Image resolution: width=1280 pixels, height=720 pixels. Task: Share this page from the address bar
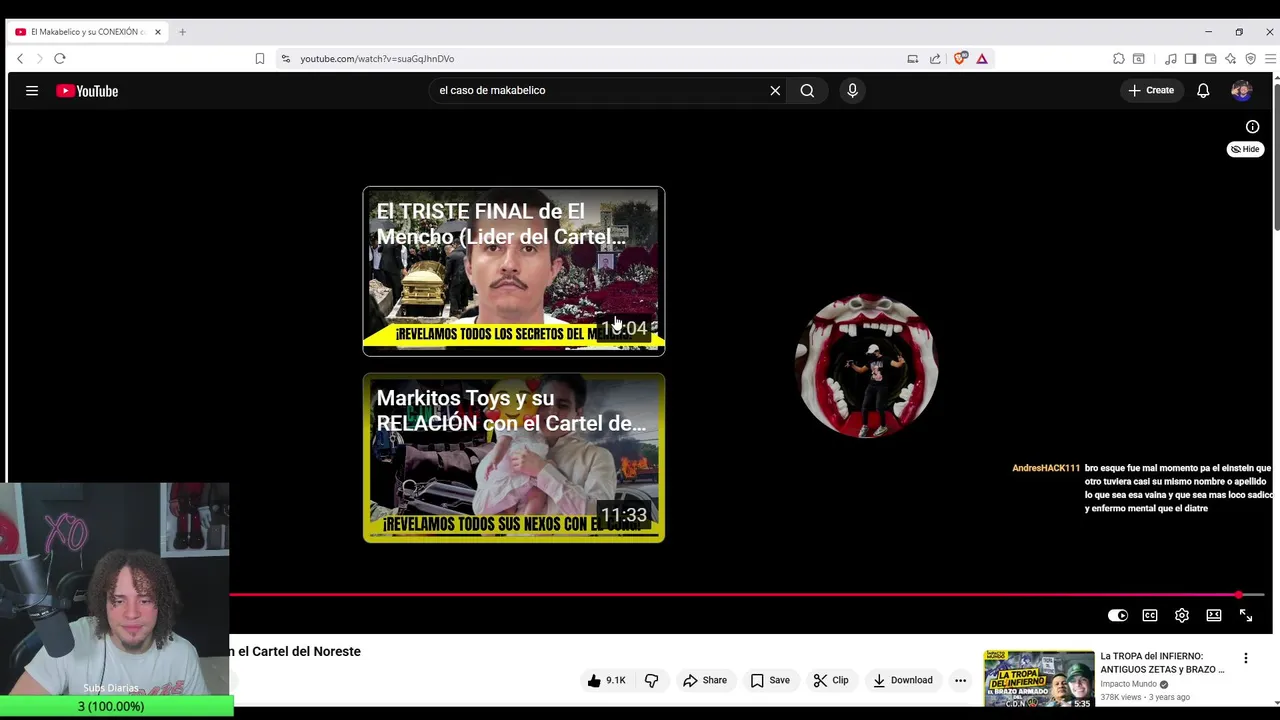[935, 59]
